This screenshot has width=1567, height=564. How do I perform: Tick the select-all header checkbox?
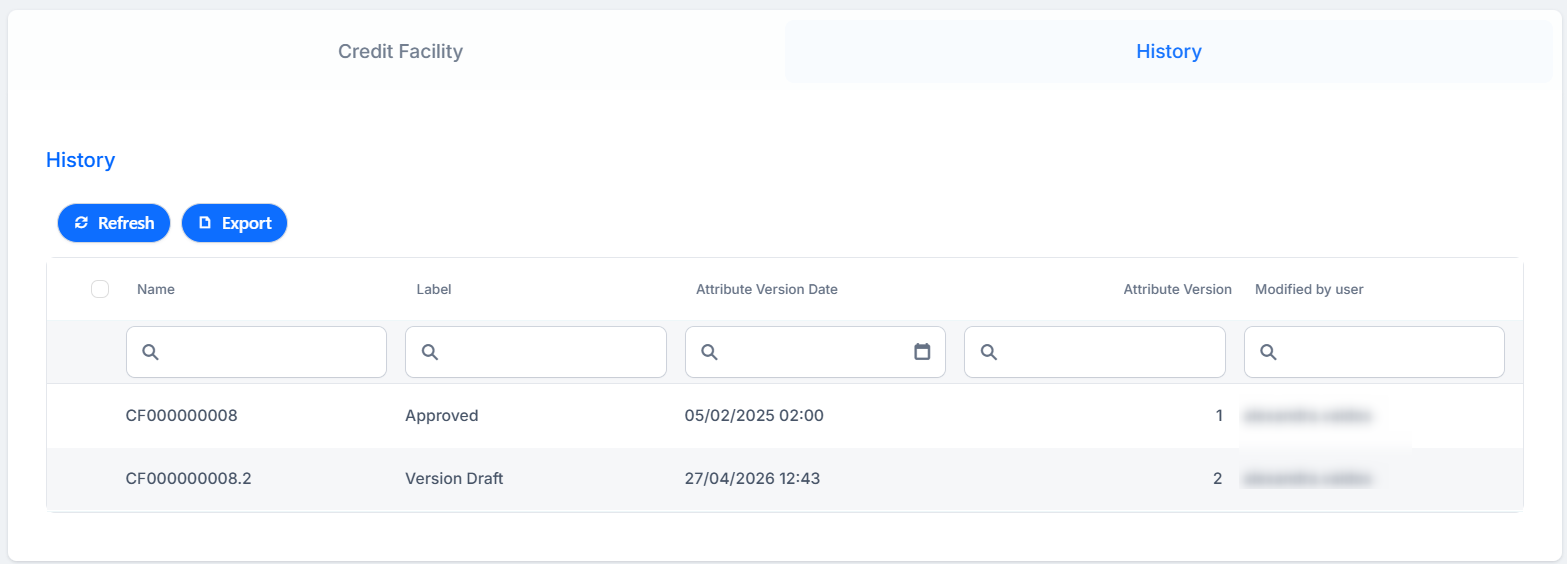coord(100,289)
